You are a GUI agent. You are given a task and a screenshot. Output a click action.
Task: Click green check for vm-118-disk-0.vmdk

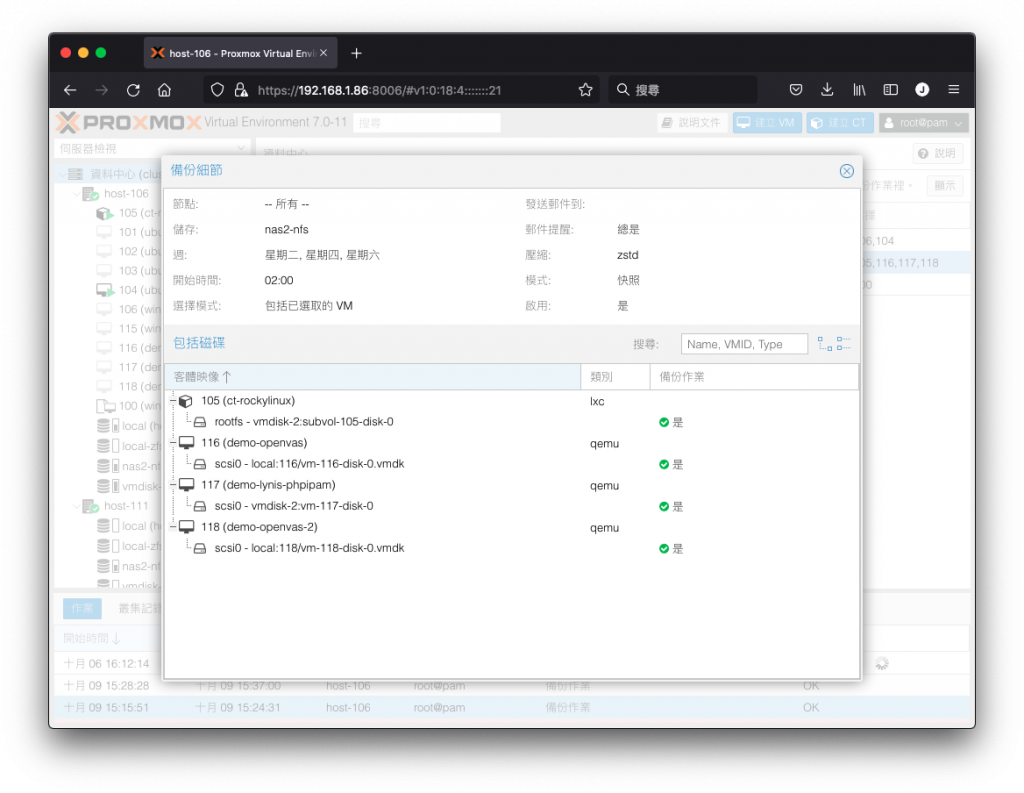tap(664, 549)
